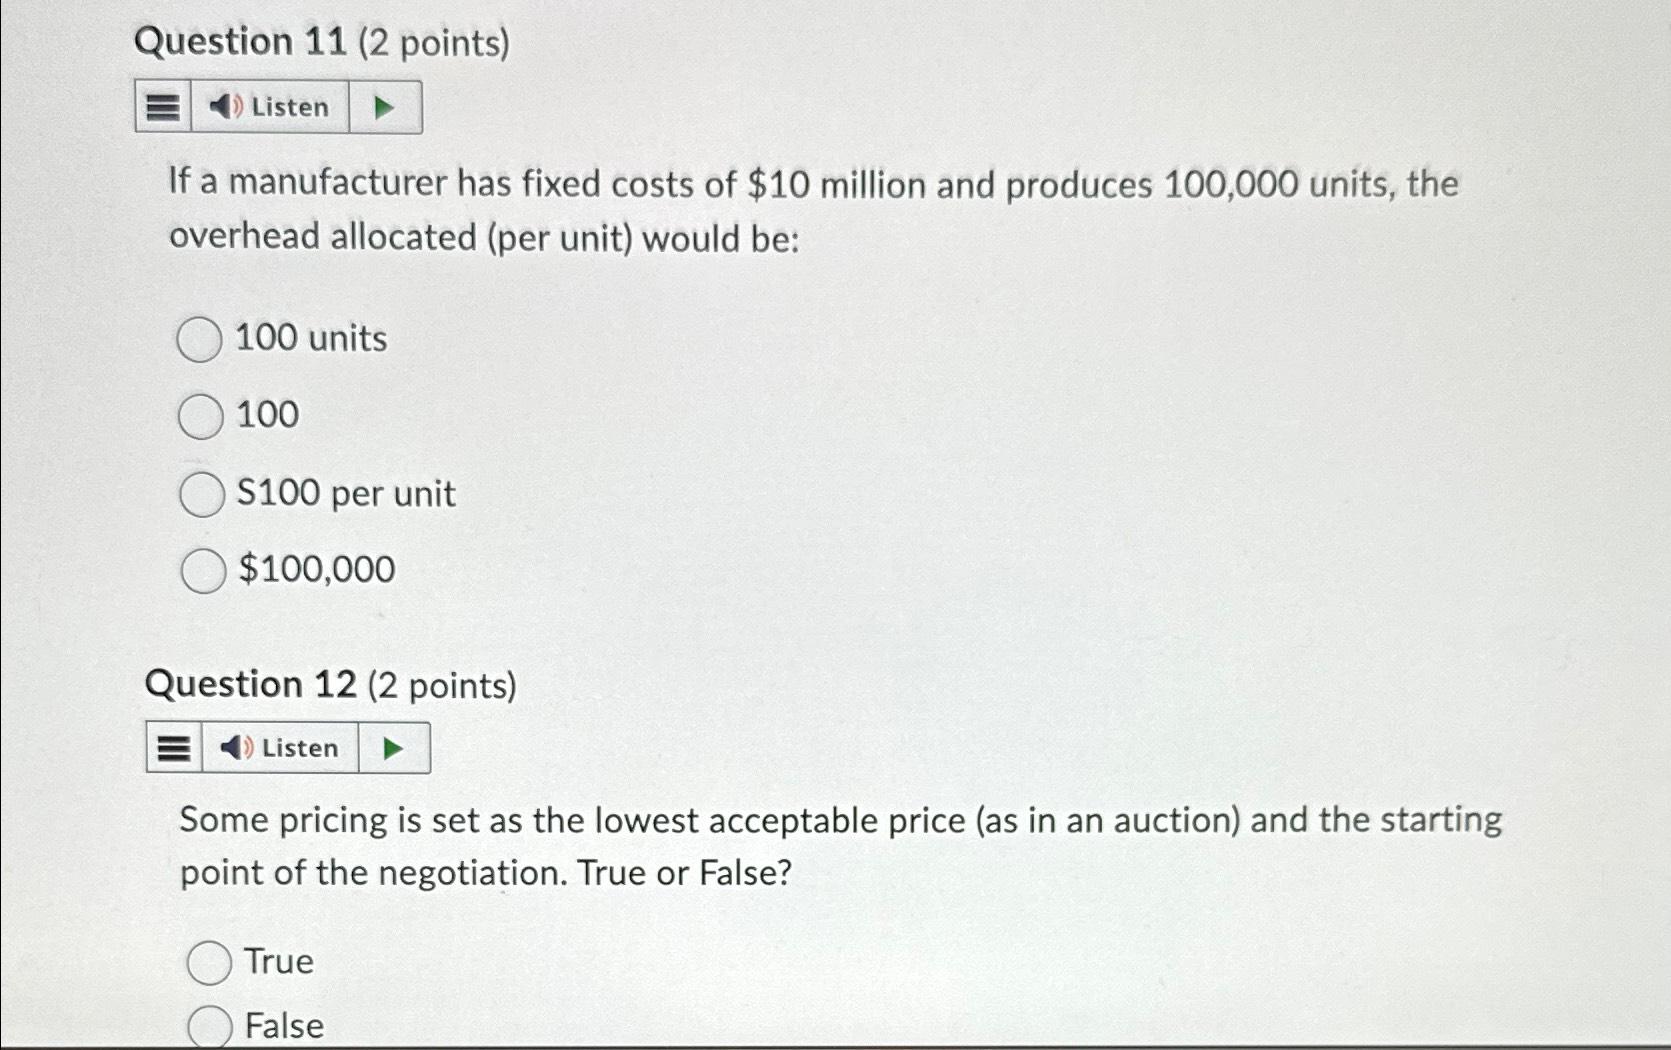This screenshot has height=1050, width=1671.
Task: Click the Listen control bar under Question 11
Action: pos(278,106)
